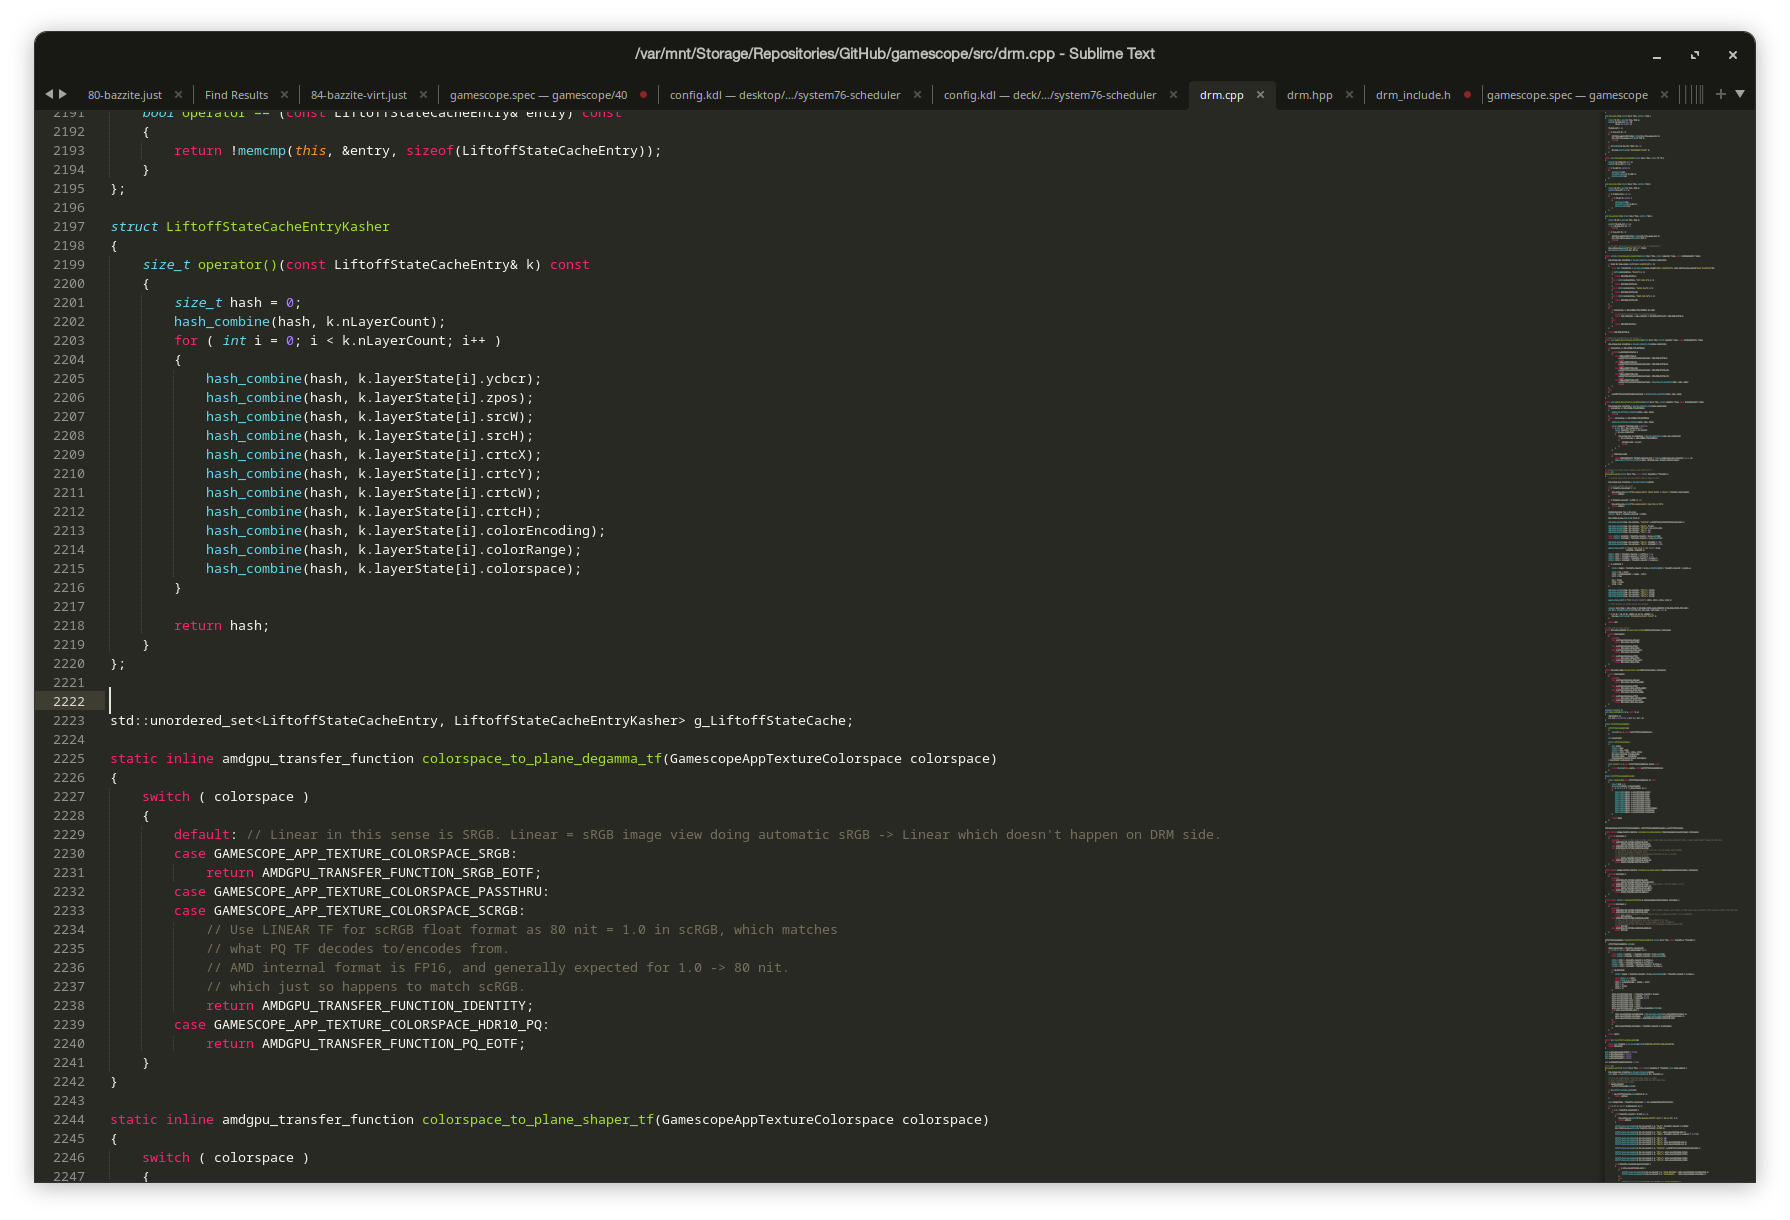Go to the next tab using the right arrow
The width and height of the screenshot is (1790, 1220).
(63, 94)
